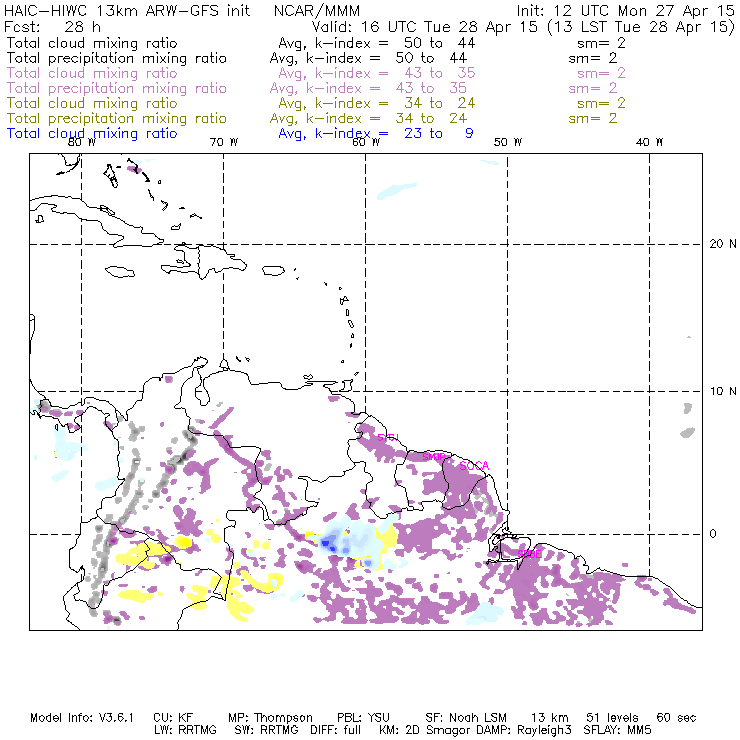Click purple "Total cloud mixing ratio" legend line

pyautogui.click(x=92, y=73)
